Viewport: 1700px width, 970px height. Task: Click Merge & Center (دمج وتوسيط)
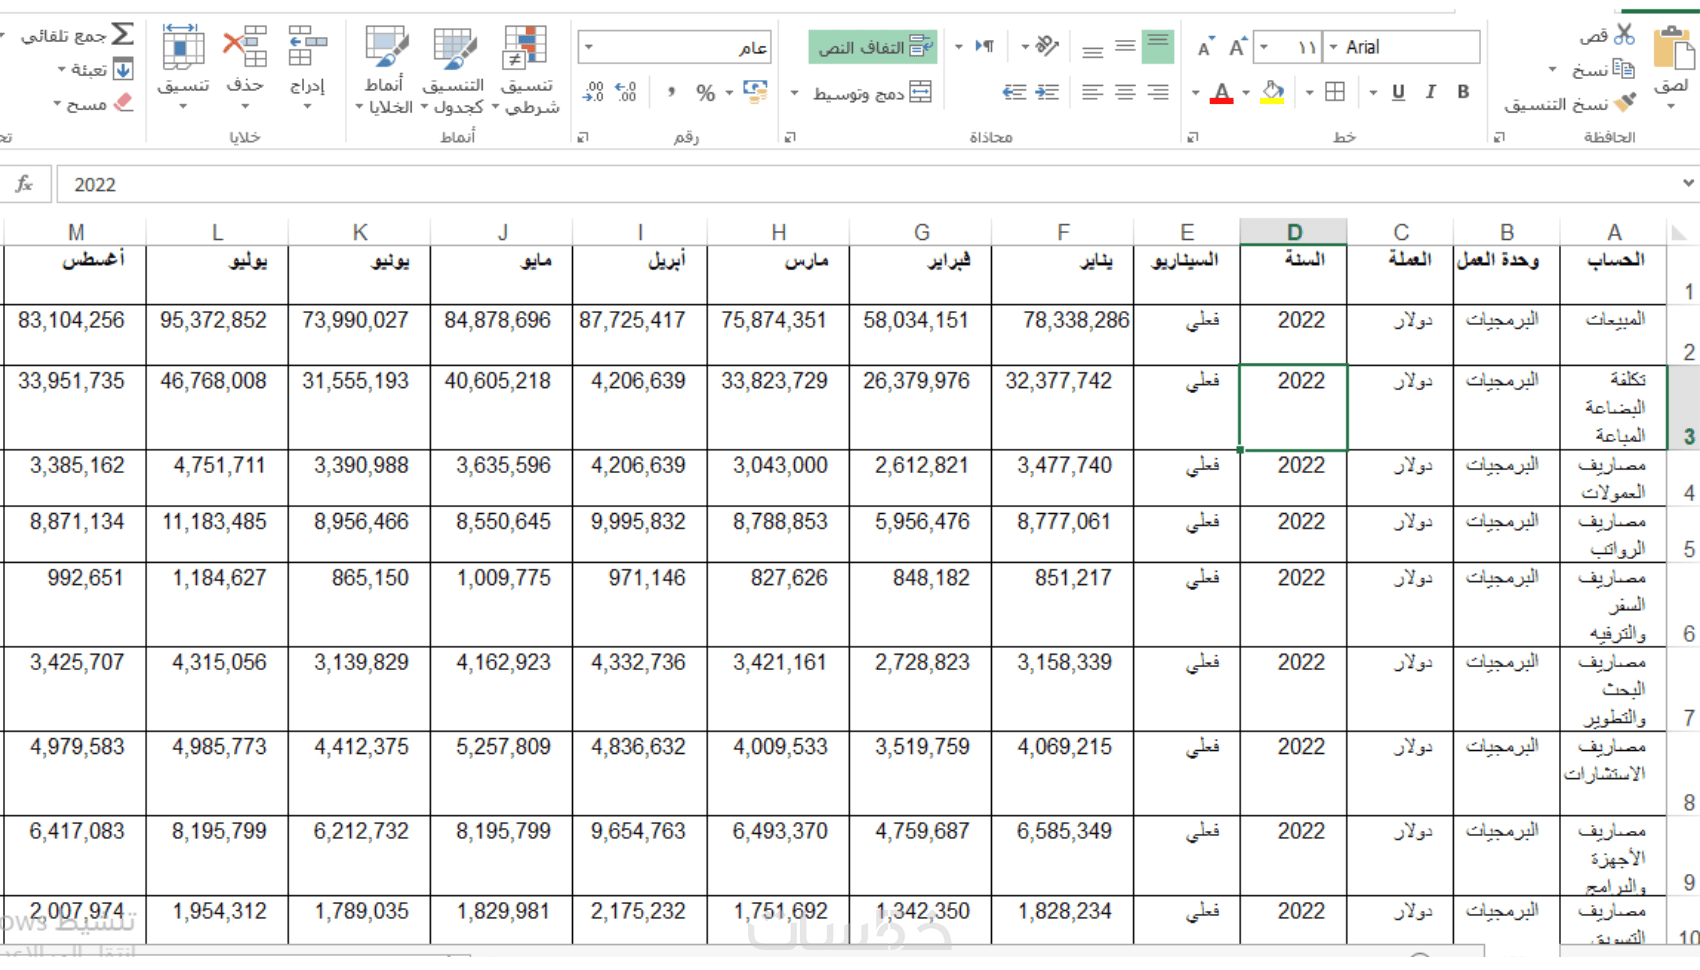coord(872,93)
